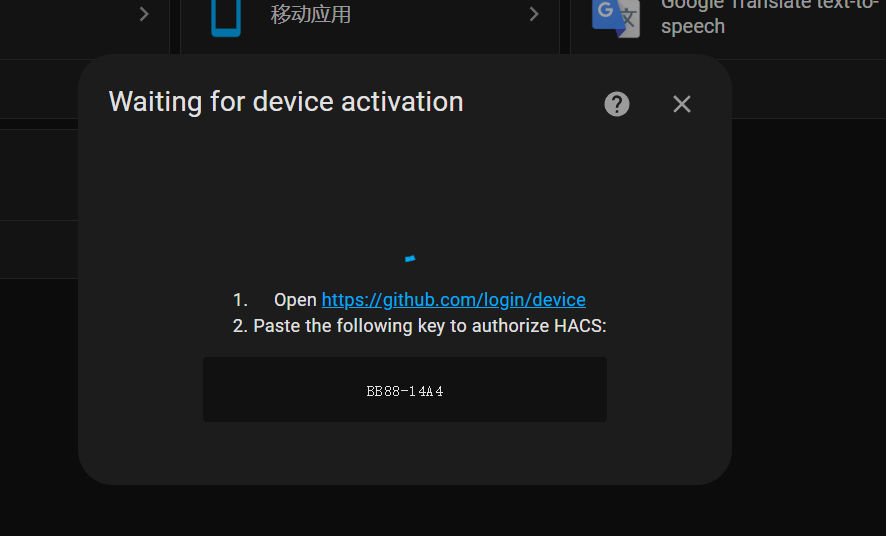
Task: Open the github.com/login/device link
Action: click(453, 299)
